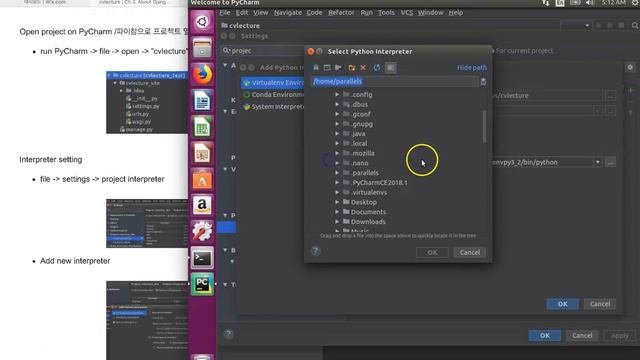Expand the .virtualenvs folder
This screenshot has height=360, width=640.
[x=337, y=192]
